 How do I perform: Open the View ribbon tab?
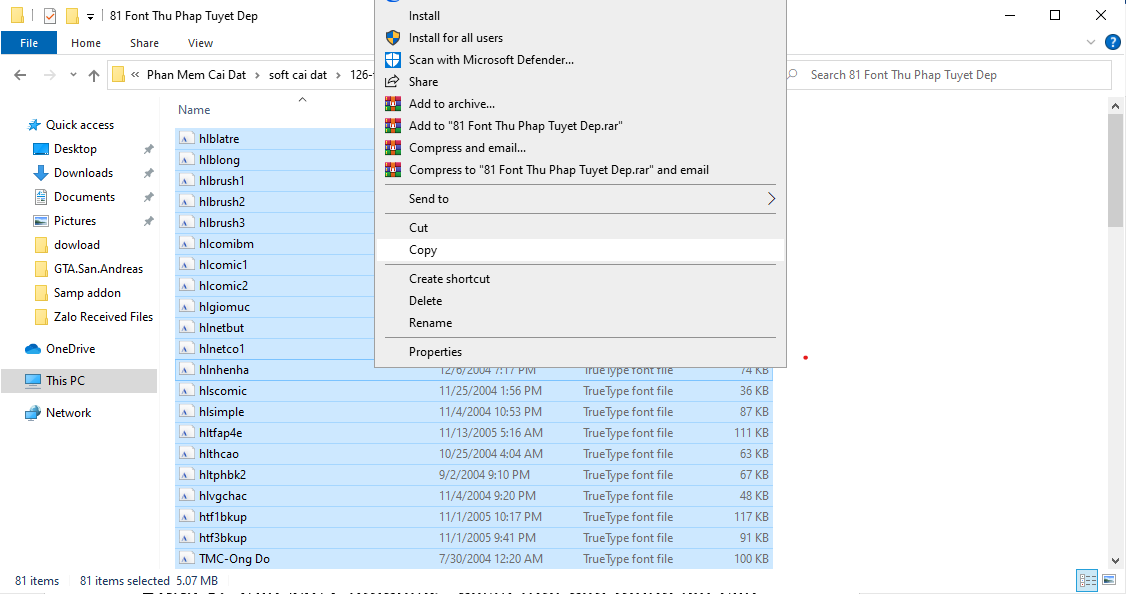(200, 43)
